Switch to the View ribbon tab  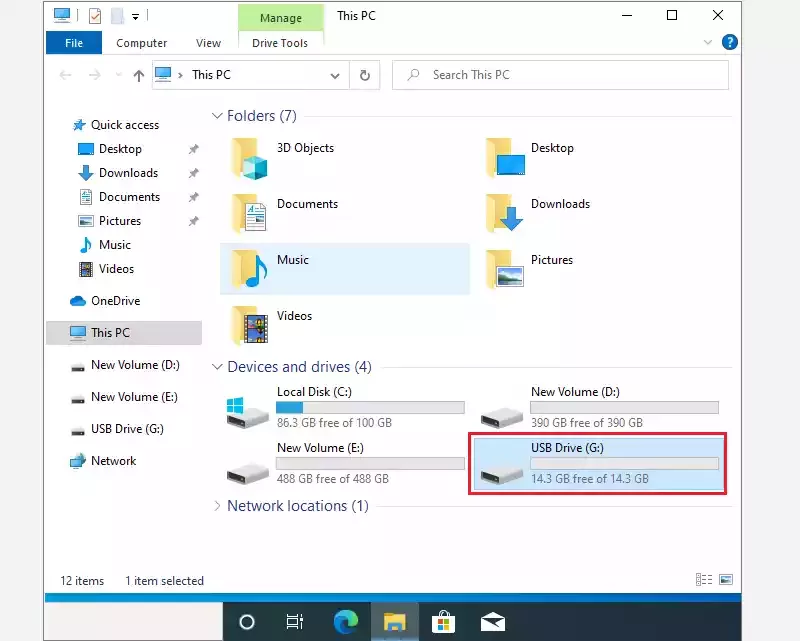pos(208,43)
